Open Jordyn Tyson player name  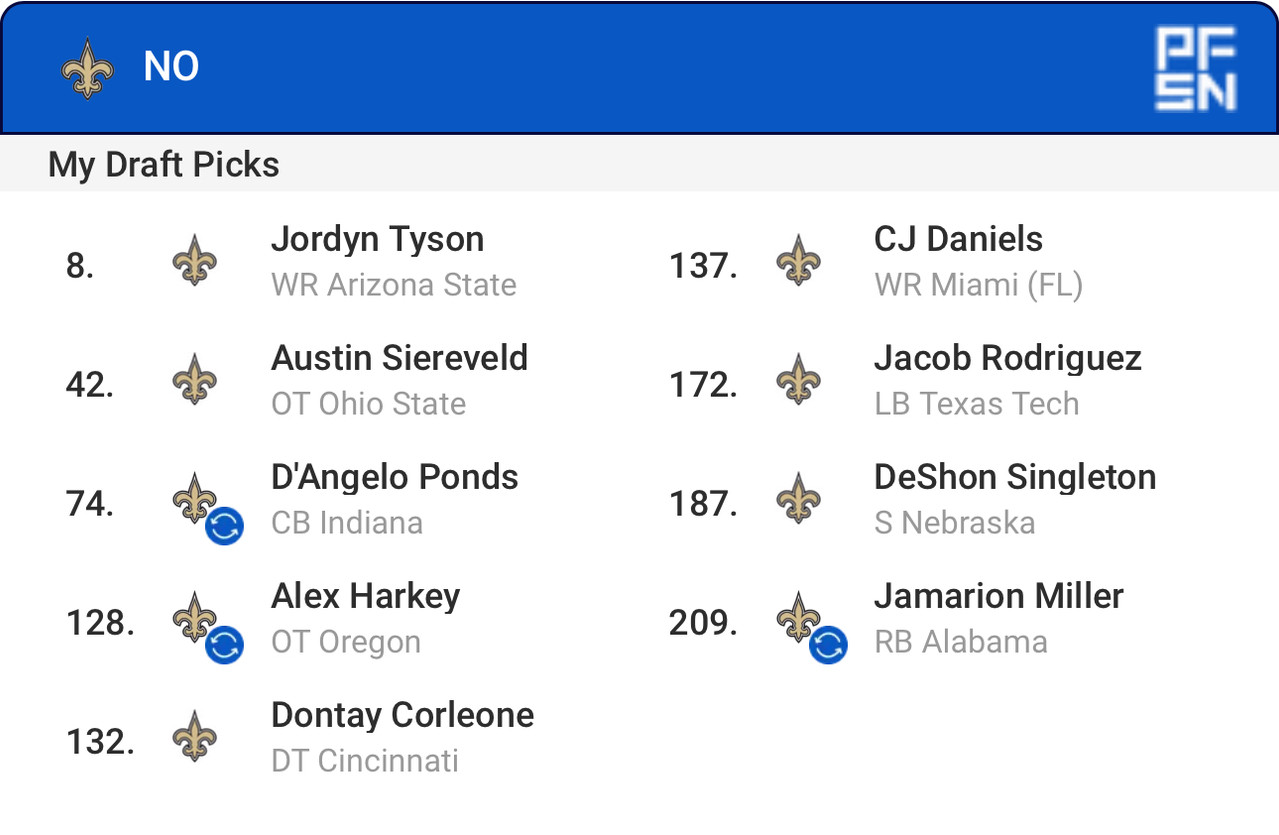pyautogui.click(x=378, y=240)
